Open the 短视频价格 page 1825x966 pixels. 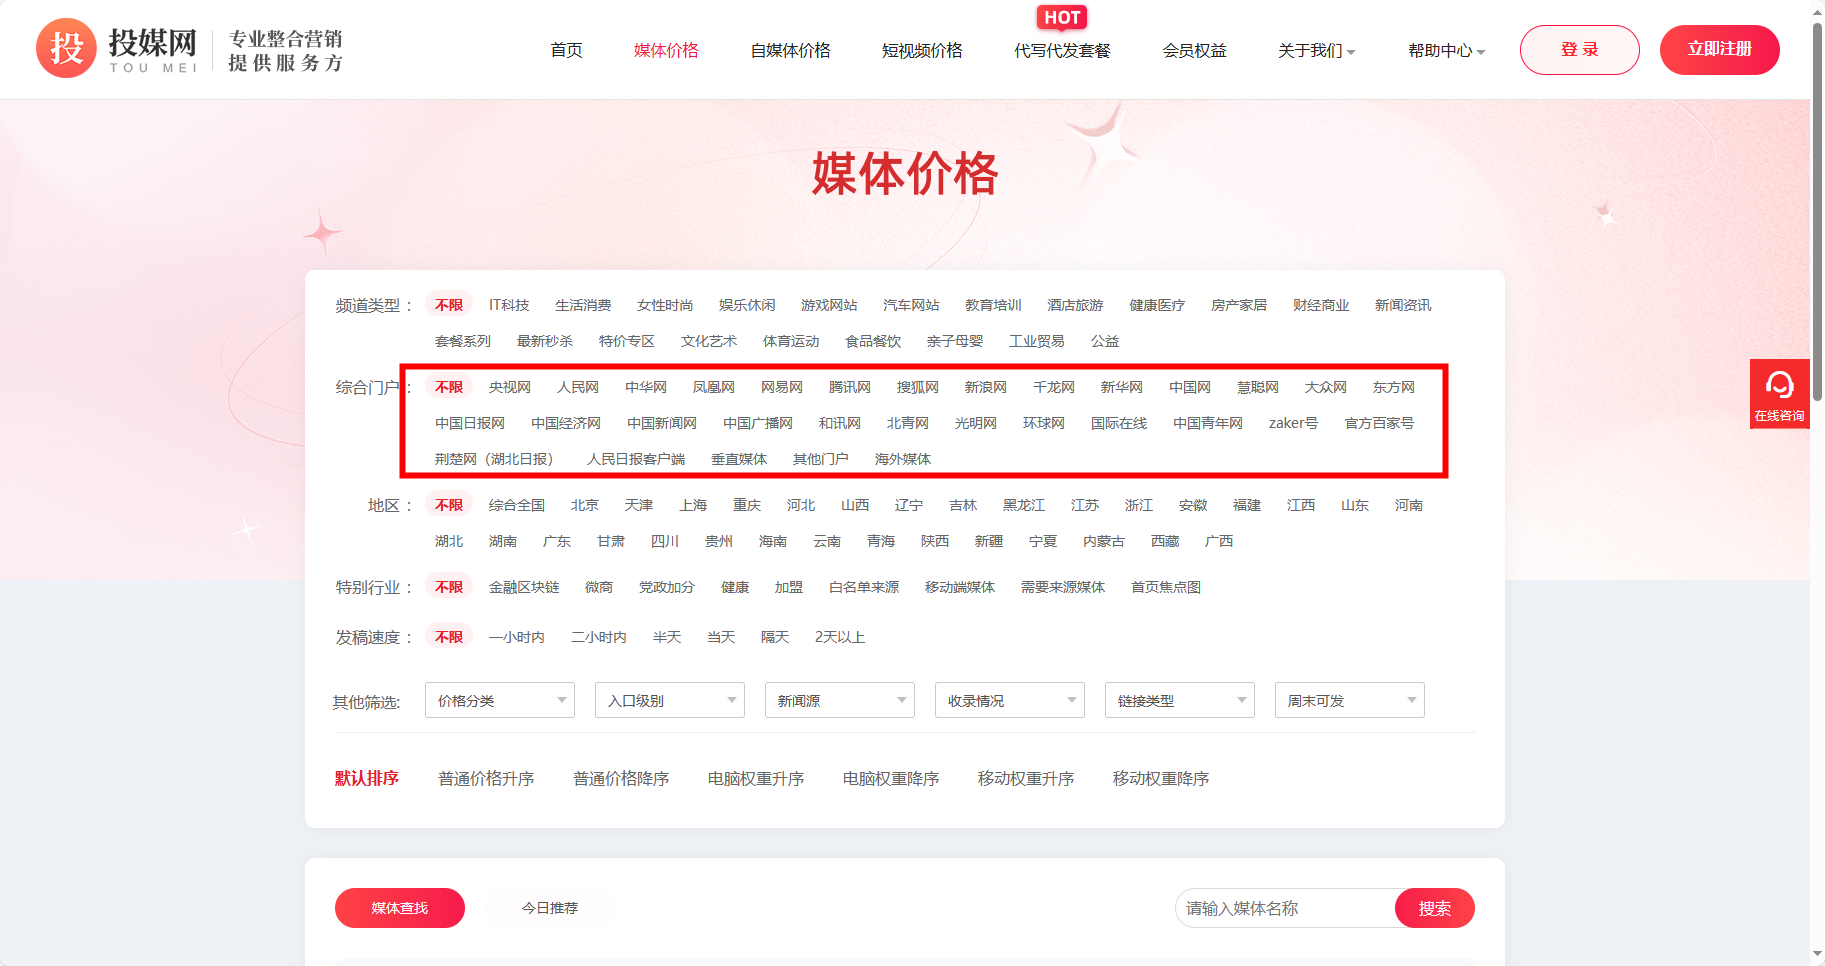(922, 50)
